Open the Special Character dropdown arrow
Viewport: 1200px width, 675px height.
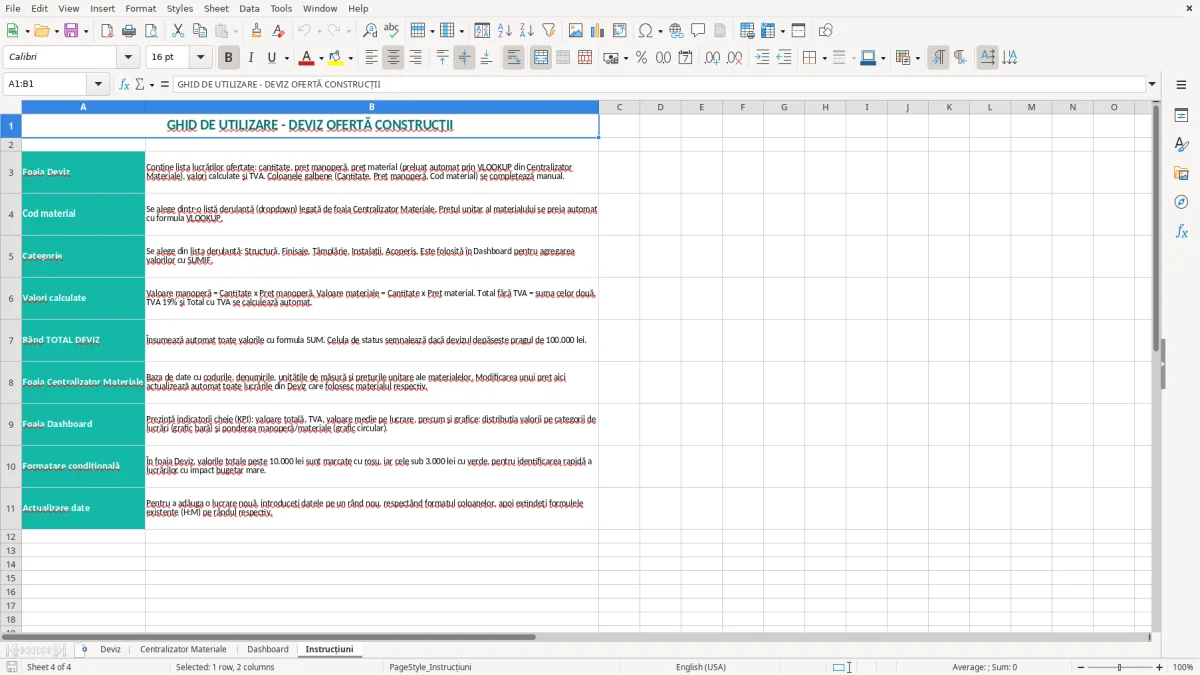click(658, 31)
